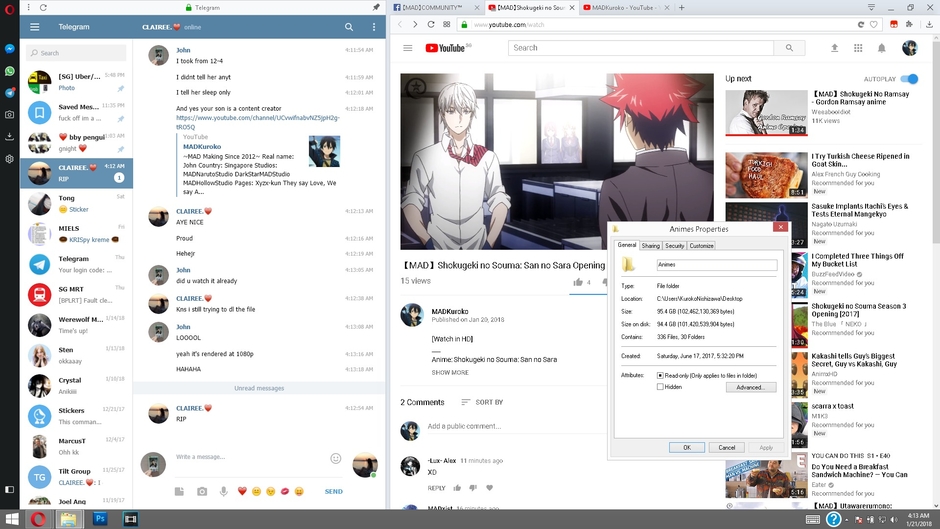The height and width of the screenshot is (529, 940).
Task: Open YouTube upload video icon
Action: pos(834,48)
